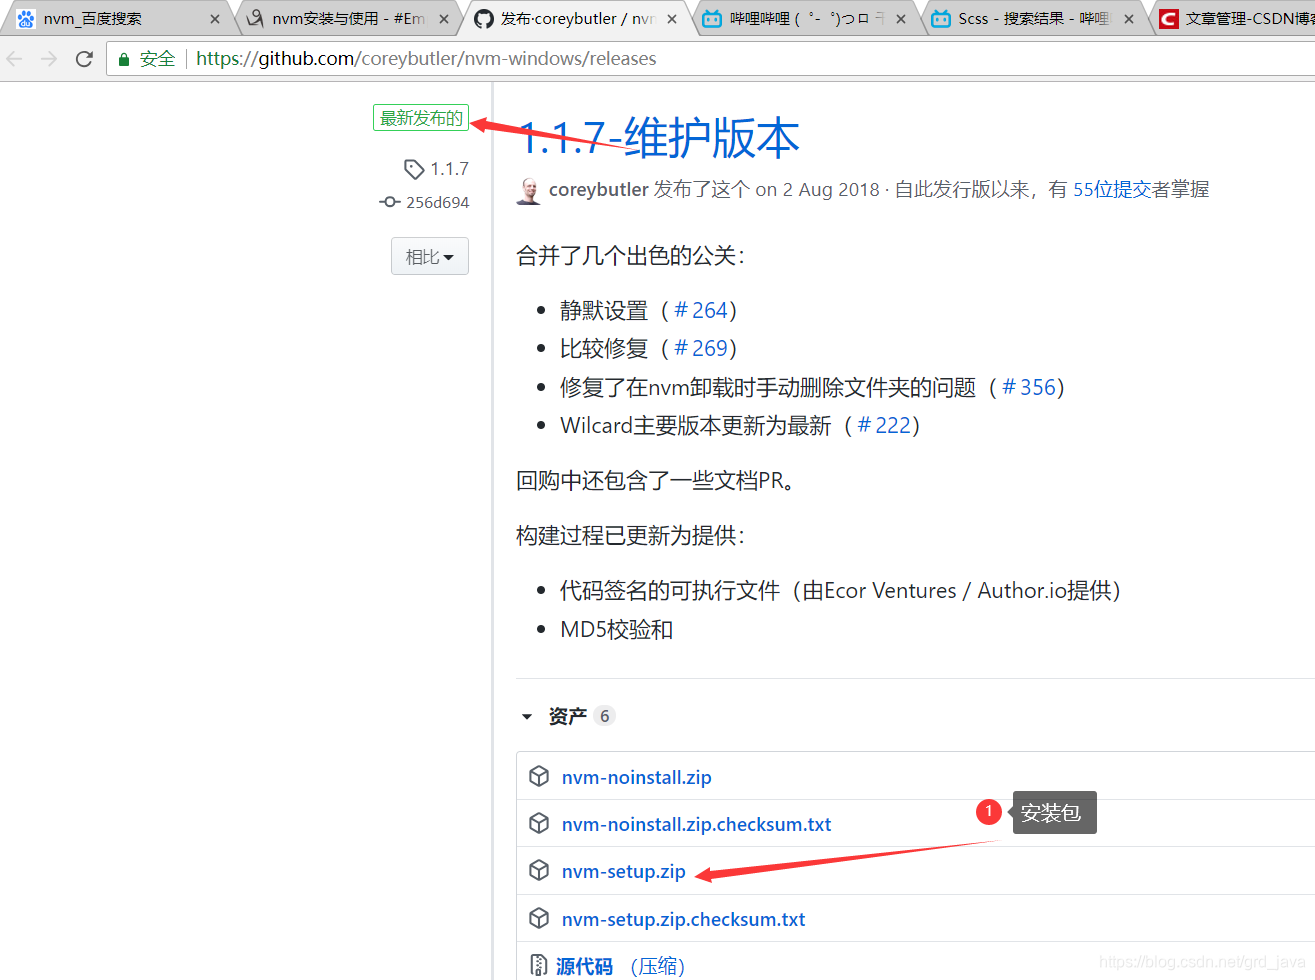The image size is (1315, 980).
Task: Click the package icon beside nvm-setup.zip.checksum.txt
Action: coord(539,918)
